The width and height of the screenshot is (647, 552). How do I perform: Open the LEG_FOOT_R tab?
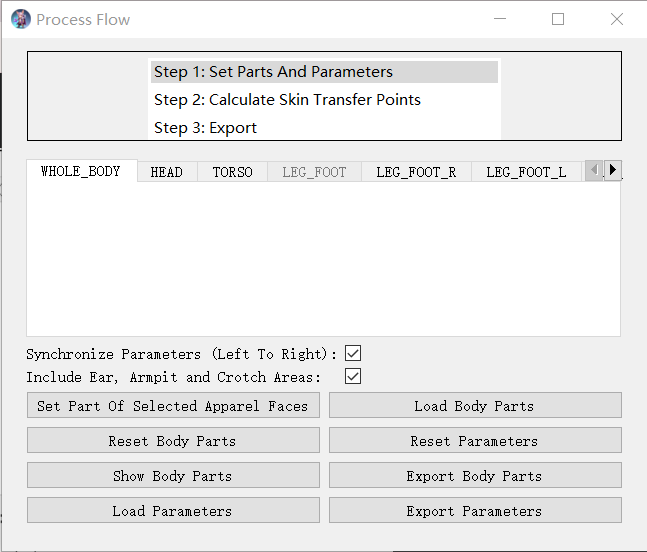(416, 172)
